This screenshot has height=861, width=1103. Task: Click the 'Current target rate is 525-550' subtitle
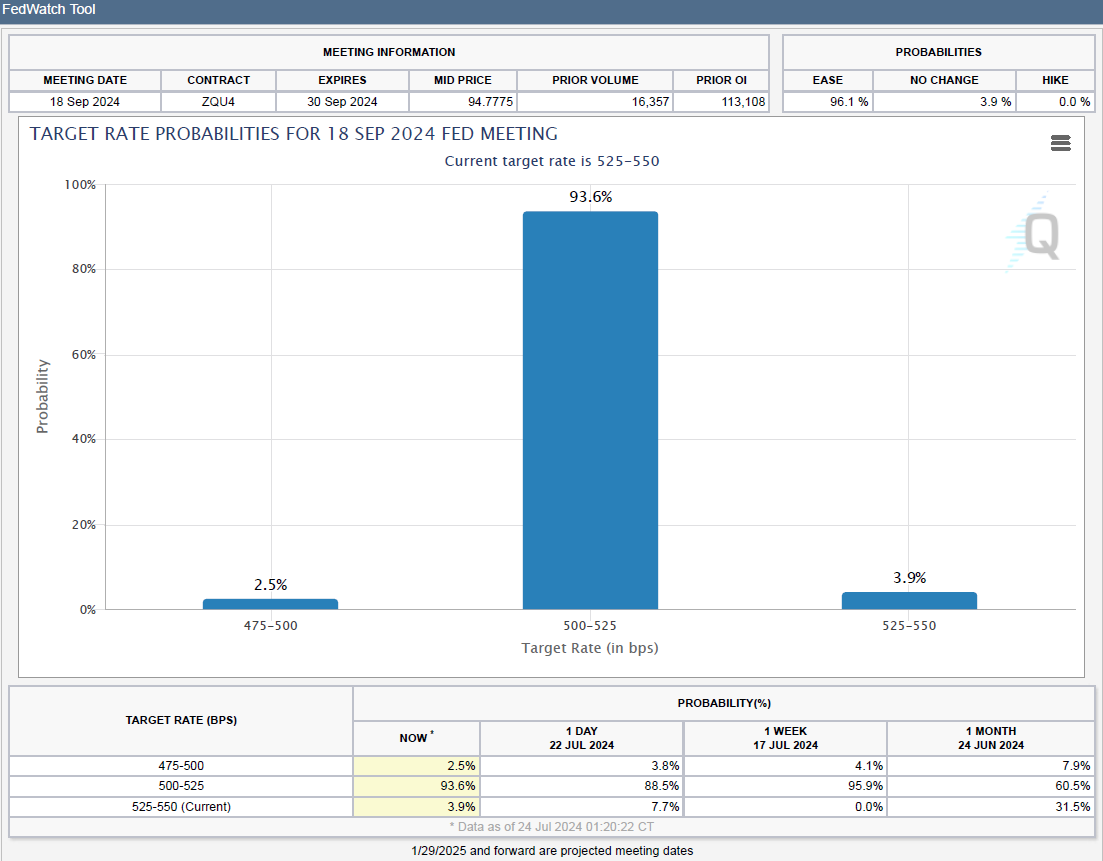552,161
